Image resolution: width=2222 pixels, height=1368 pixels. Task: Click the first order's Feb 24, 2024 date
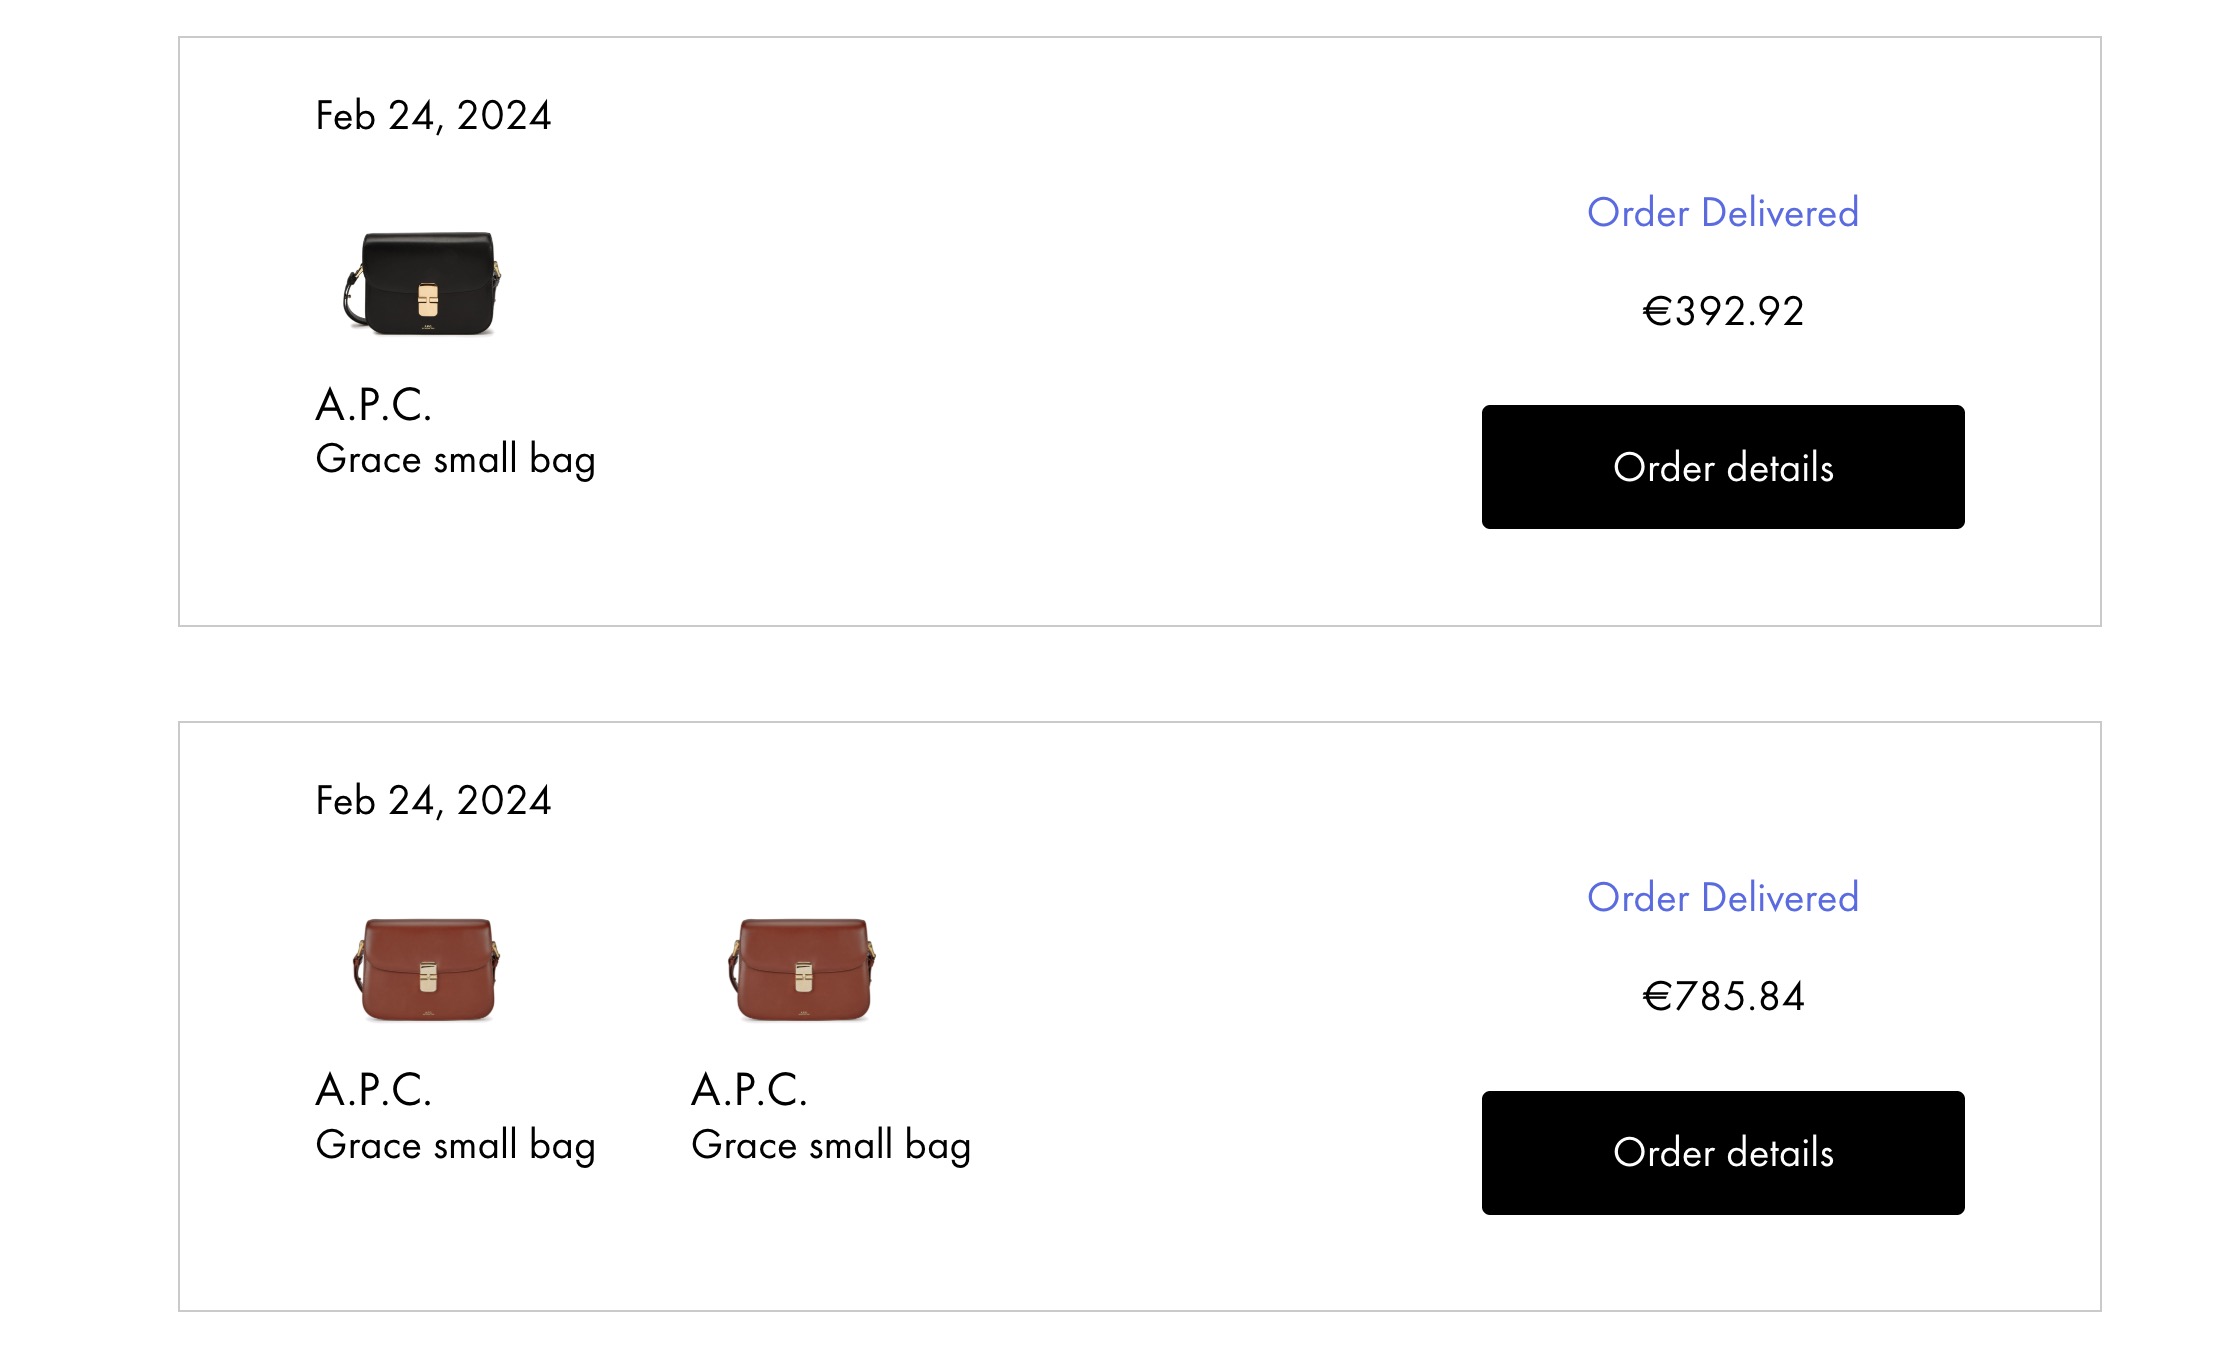point(433,116)
